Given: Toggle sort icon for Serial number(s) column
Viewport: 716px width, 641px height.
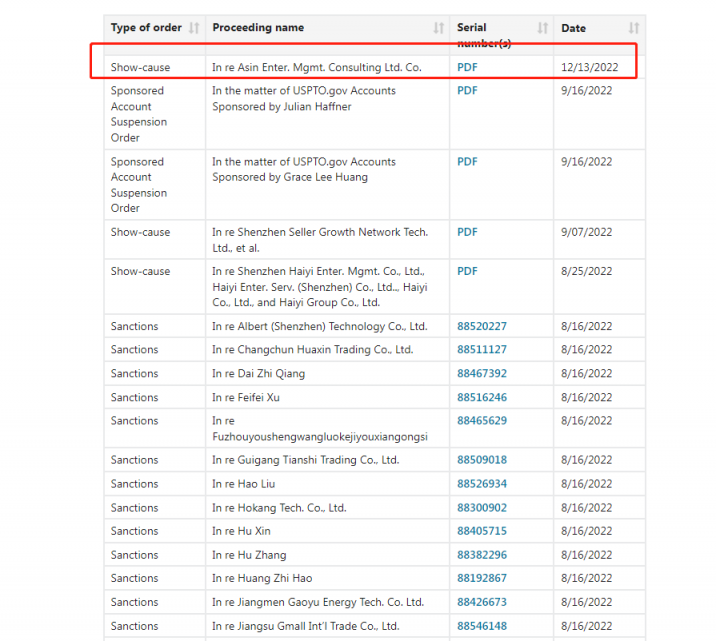Looking at the screenshot, I should point(543,28).
